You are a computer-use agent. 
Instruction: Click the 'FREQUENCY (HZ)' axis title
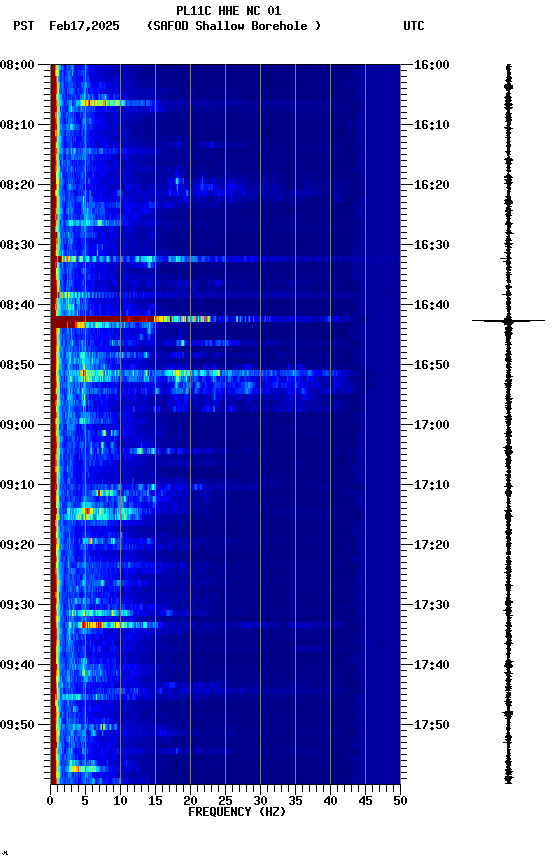(x=237, y=812)
